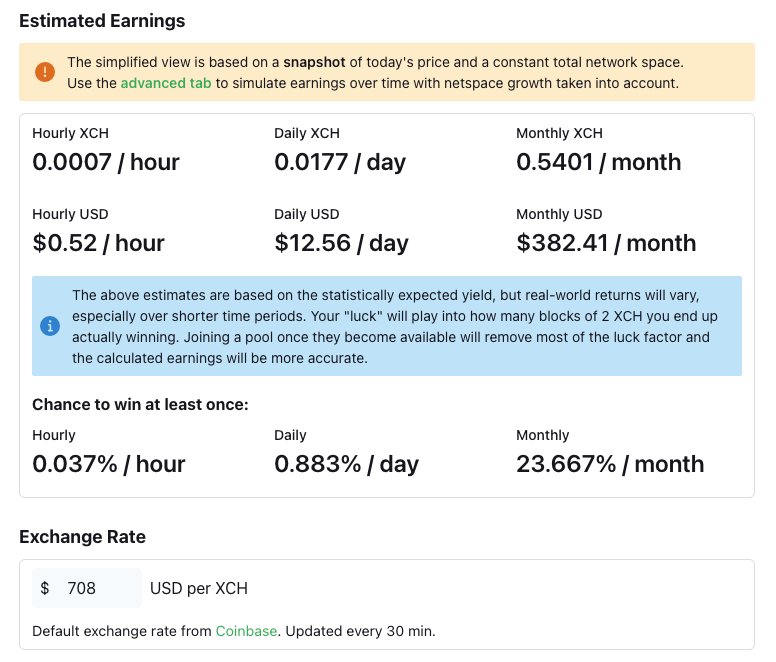Focus the exchange rate input showing 708
Viewport: 776px width, 662px height.
100,588
